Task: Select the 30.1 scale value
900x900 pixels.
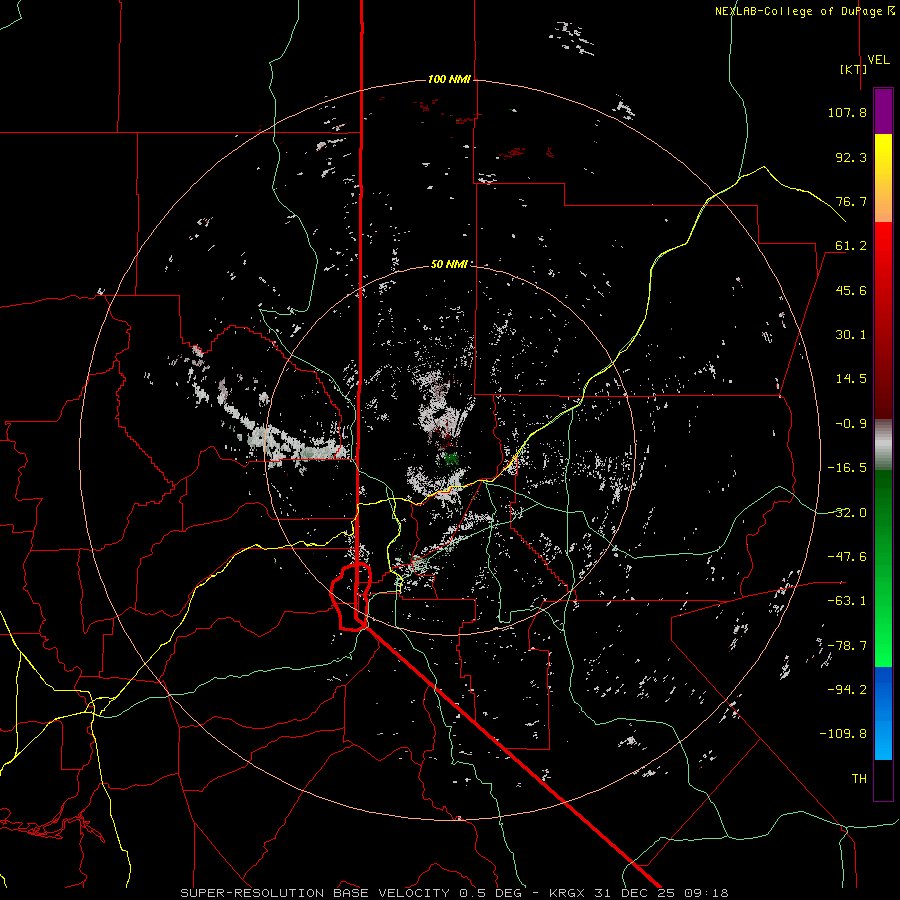Action: pyautogui.click(x=851, y=335)
